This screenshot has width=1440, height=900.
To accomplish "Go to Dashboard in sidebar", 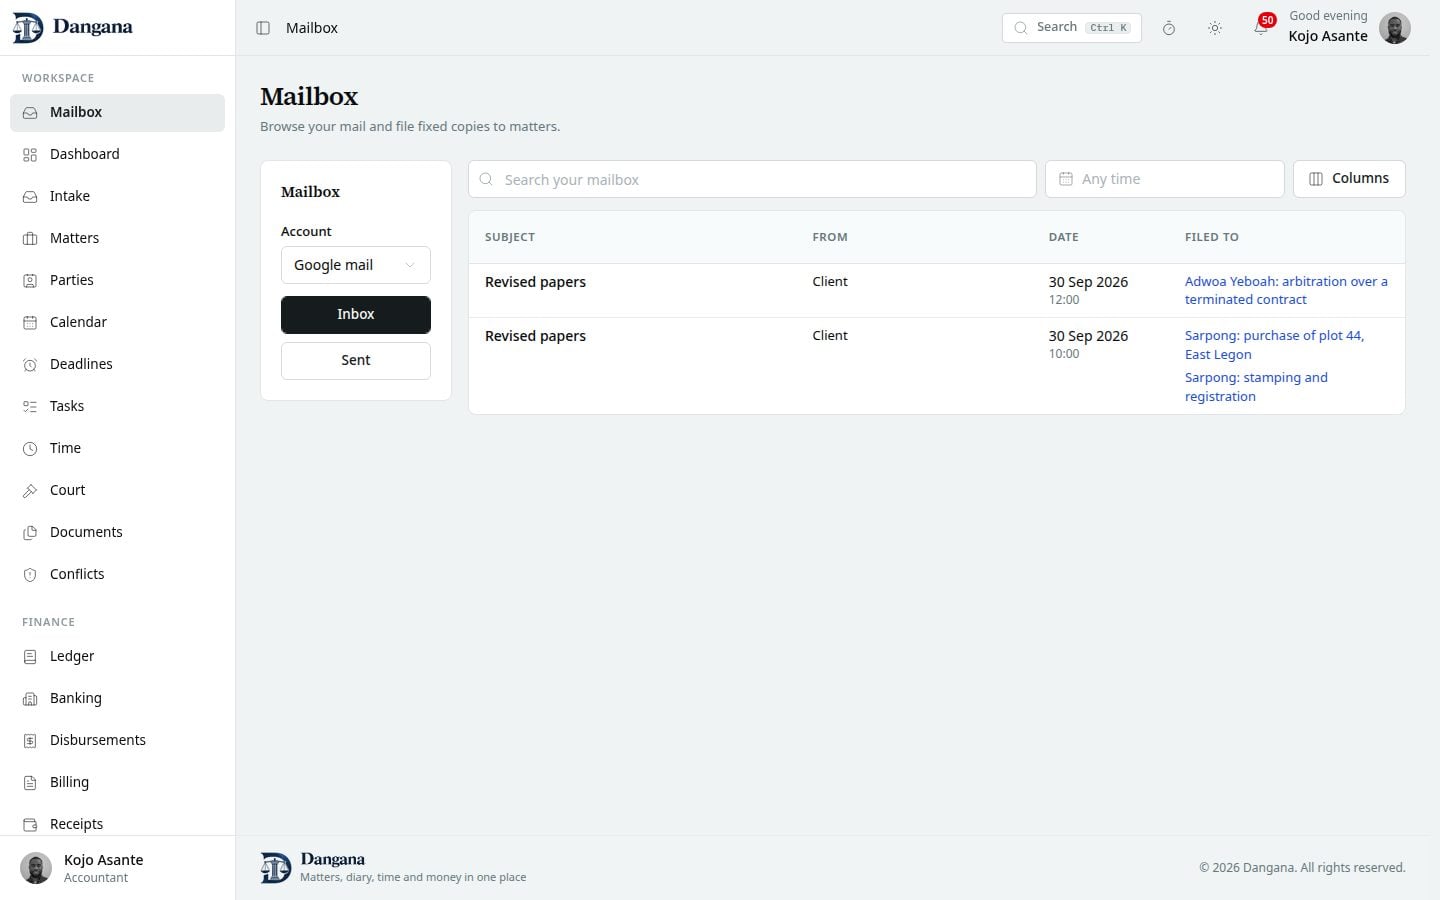I will click(x=117, y=155).
